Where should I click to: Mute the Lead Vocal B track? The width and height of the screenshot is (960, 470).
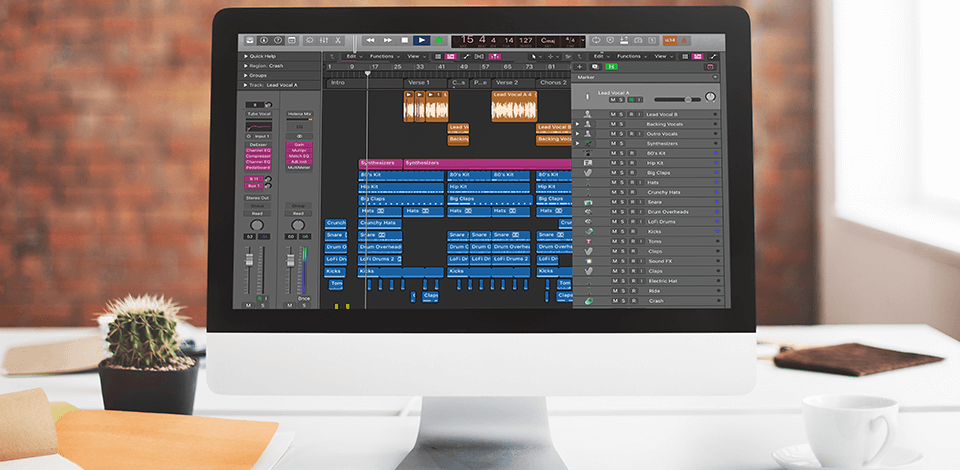[x=613, y=114]
